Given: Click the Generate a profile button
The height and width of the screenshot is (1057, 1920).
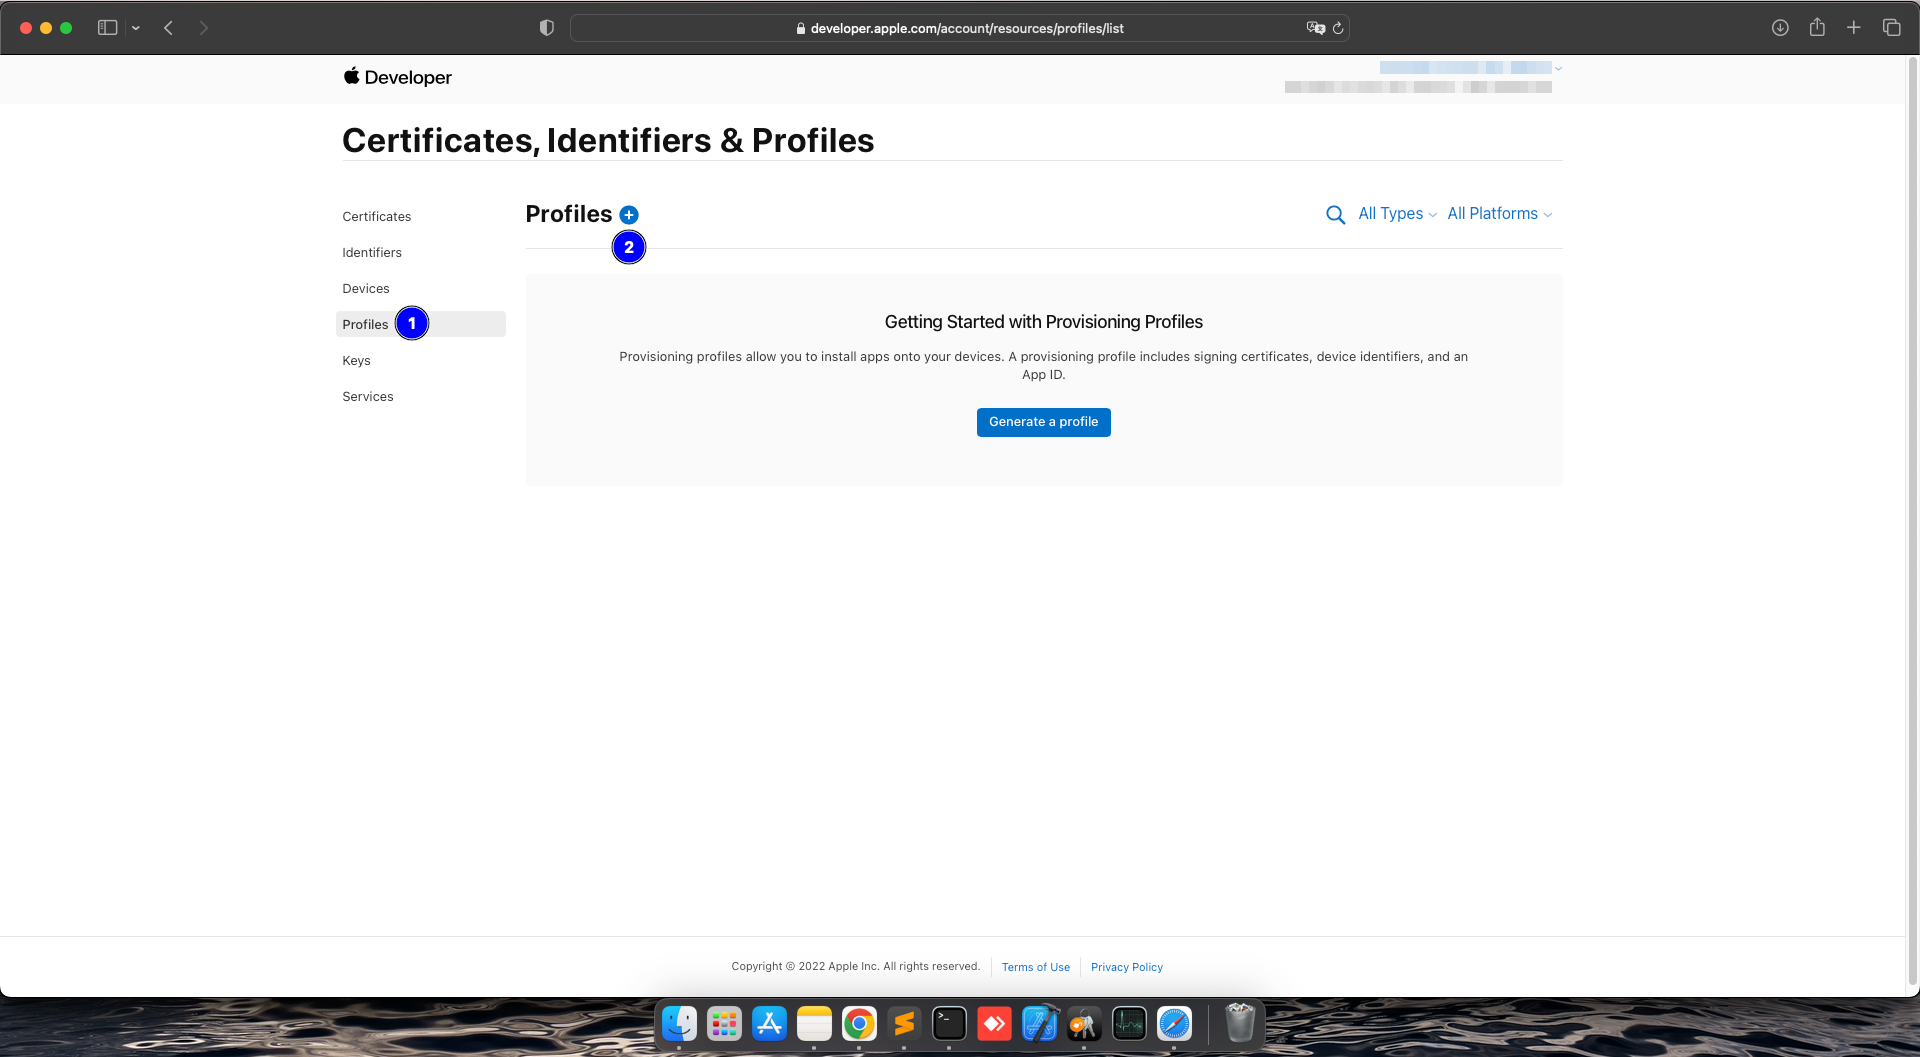Looking at the screenshot, I should [1044, 422].
